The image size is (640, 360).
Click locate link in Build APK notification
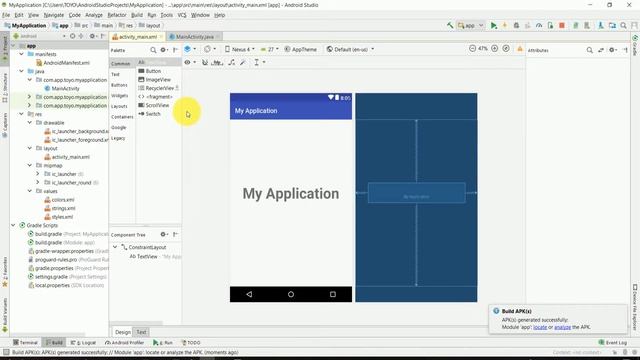540,327
